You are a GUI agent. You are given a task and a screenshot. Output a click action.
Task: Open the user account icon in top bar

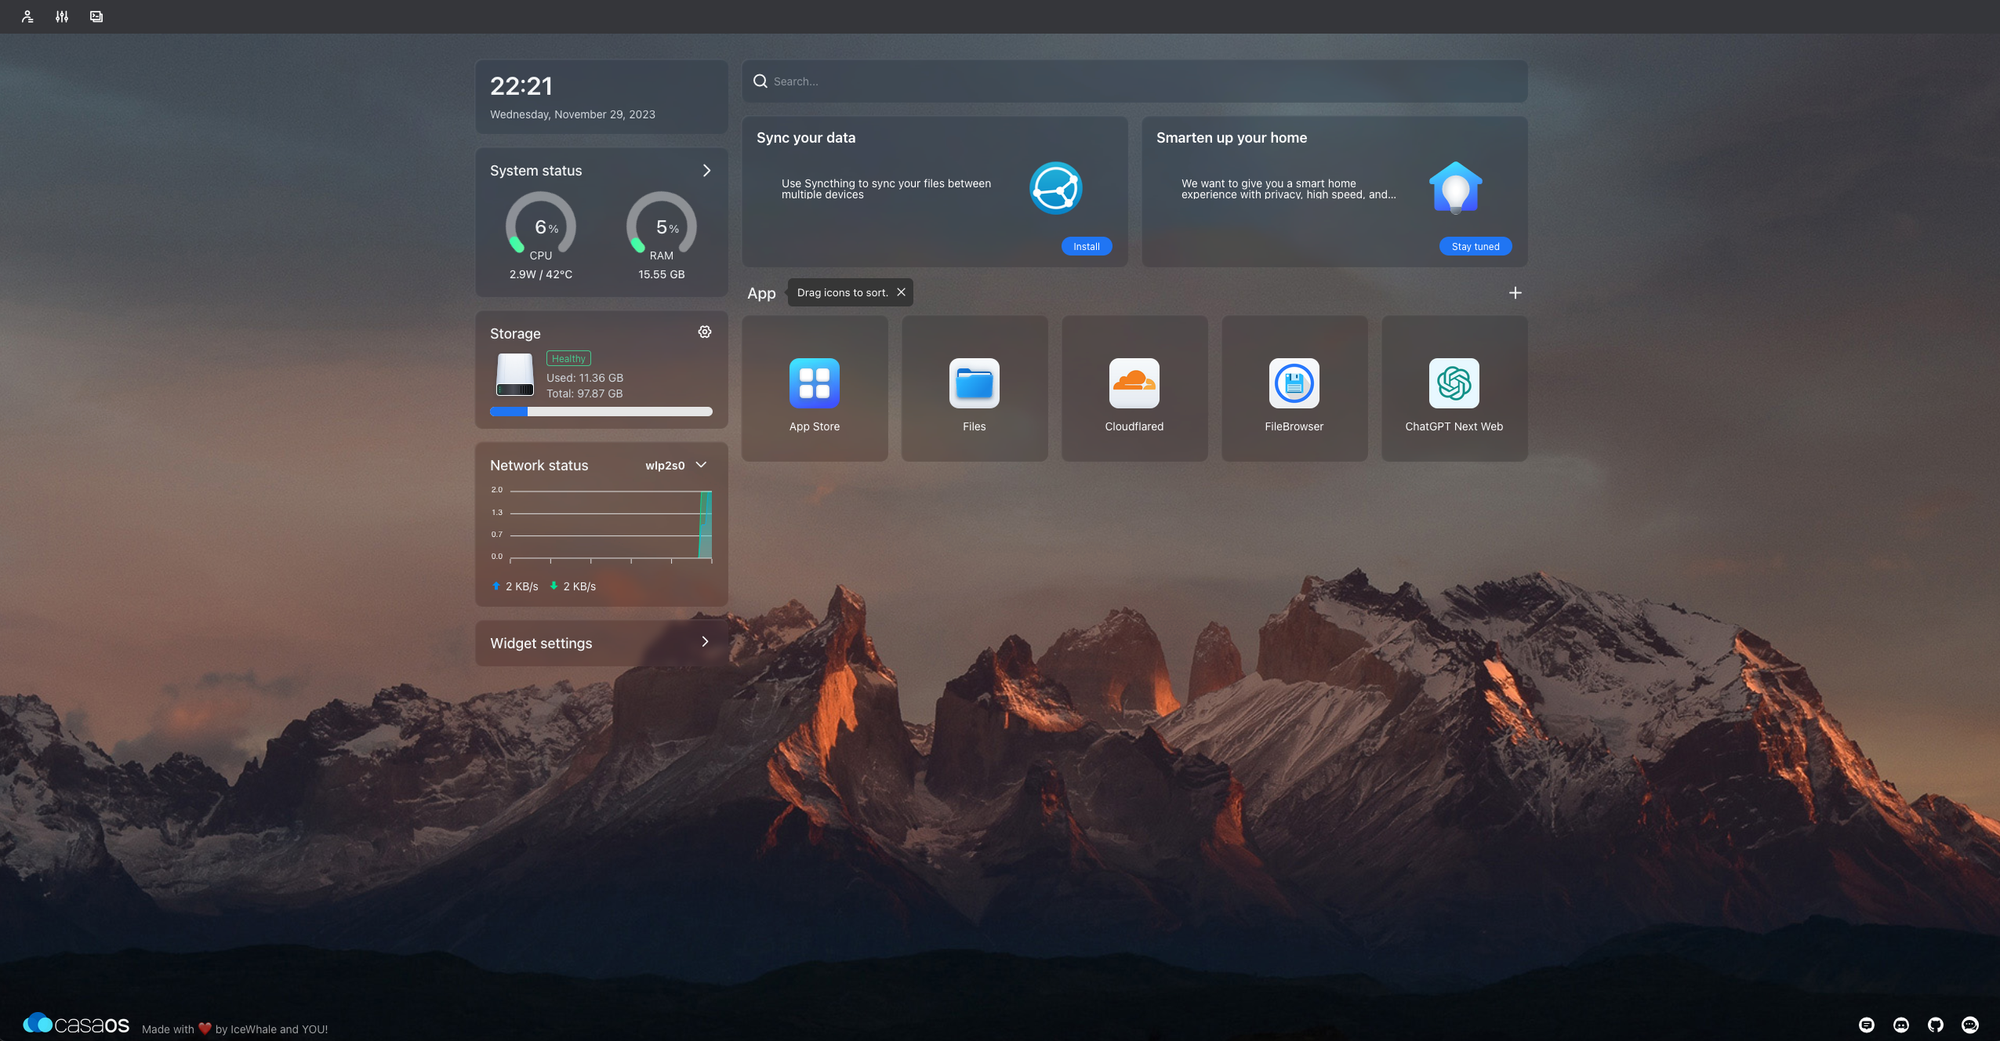(27, 16)
